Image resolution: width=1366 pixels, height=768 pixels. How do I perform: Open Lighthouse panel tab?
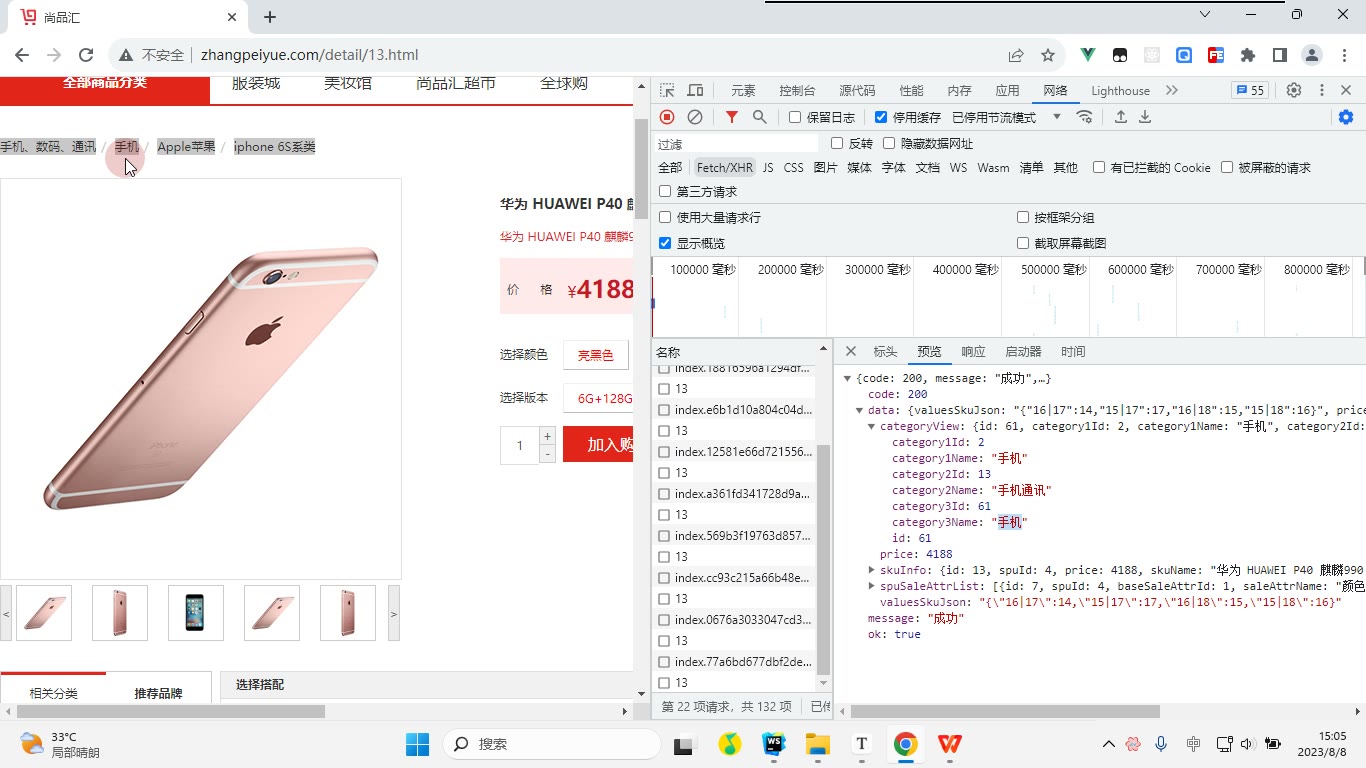(x=1120, y=90)
